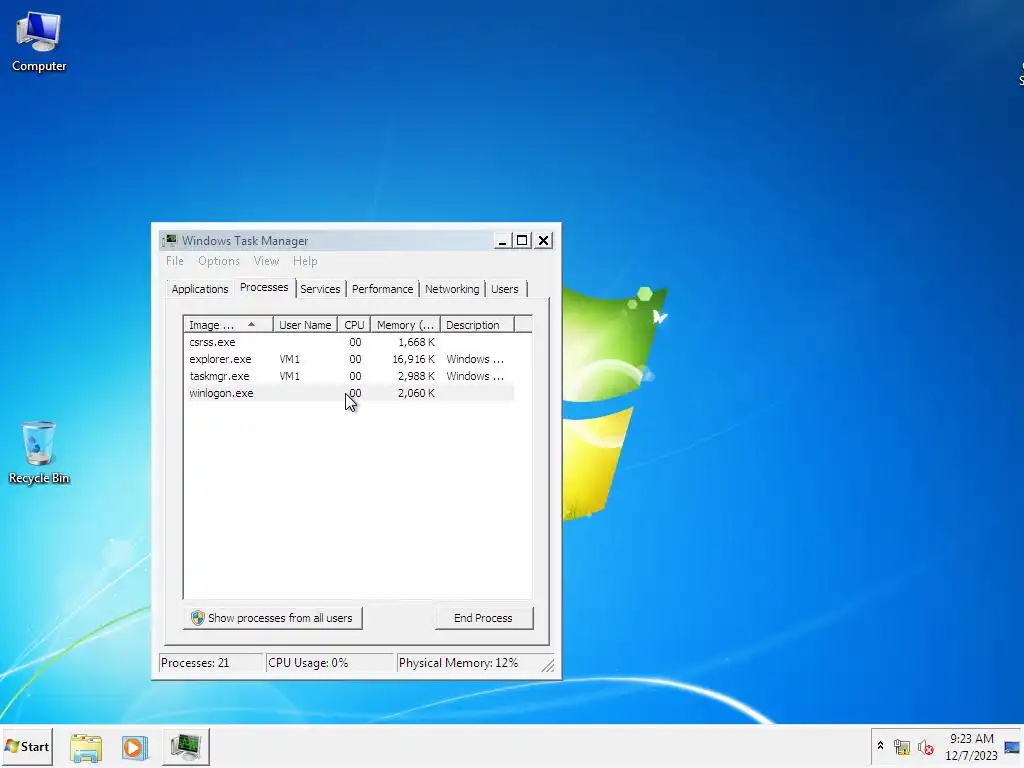1024x768 pixels.
Task: Open the Performance tab
Action: coord(383,289)
